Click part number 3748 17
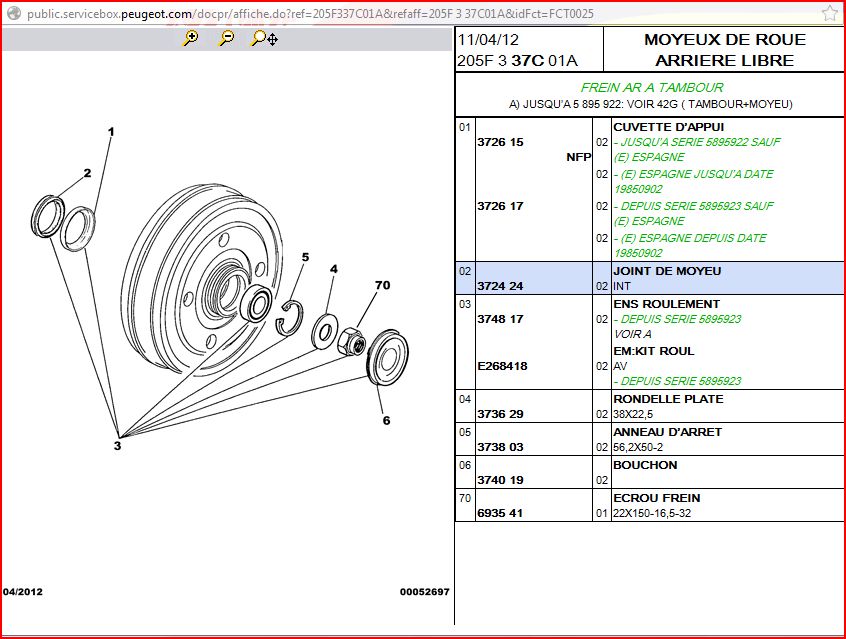The width and height of the screenshot is (846, 639). coord(500,319)
